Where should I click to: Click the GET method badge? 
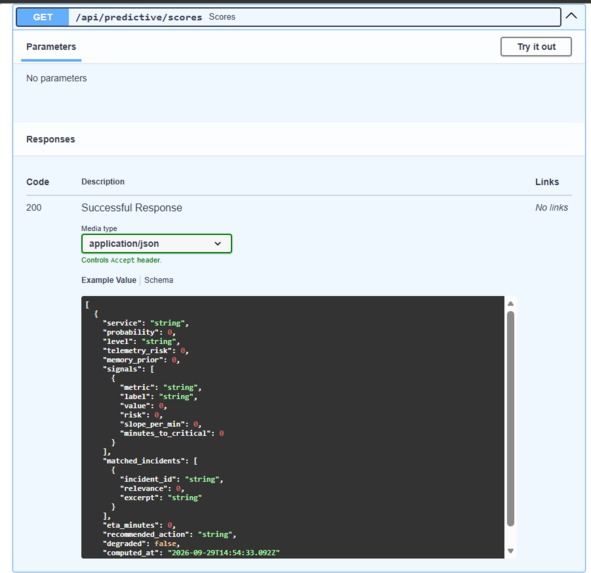coord(43,17)
